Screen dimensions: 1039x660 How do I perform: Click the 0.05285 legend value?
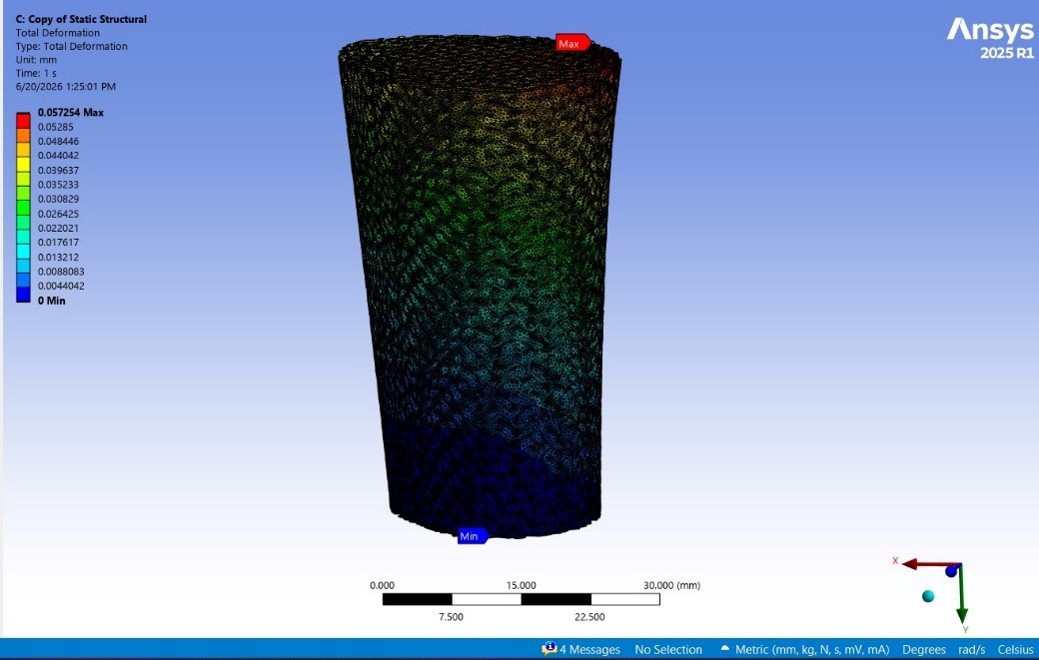[56, 127]
